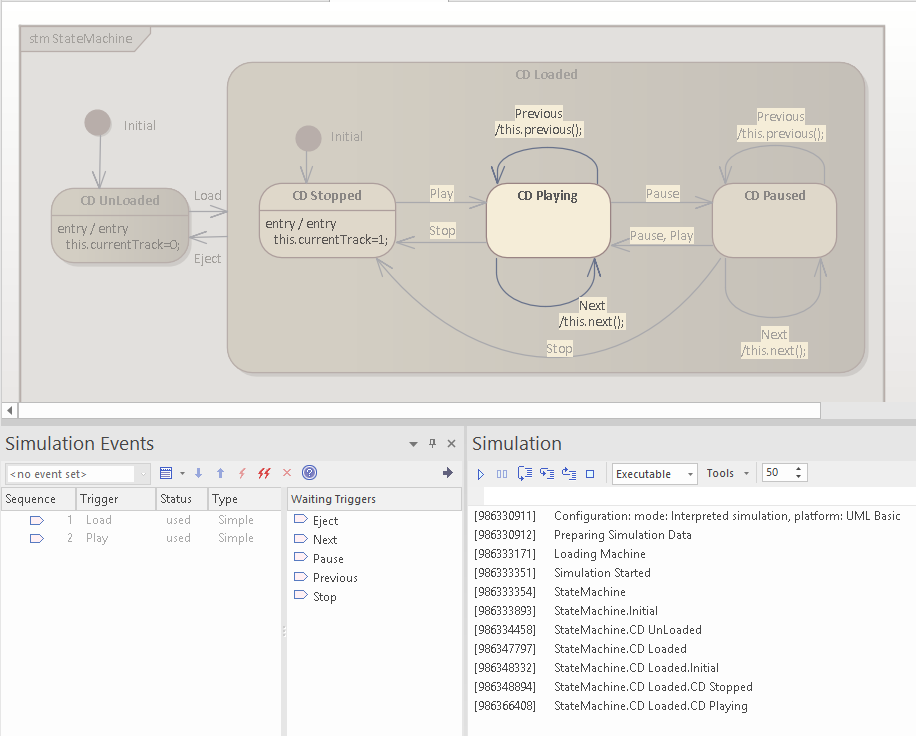Screen dimensions: 916x736
Task: Open the no event set combo box
Action: [142, 472]
